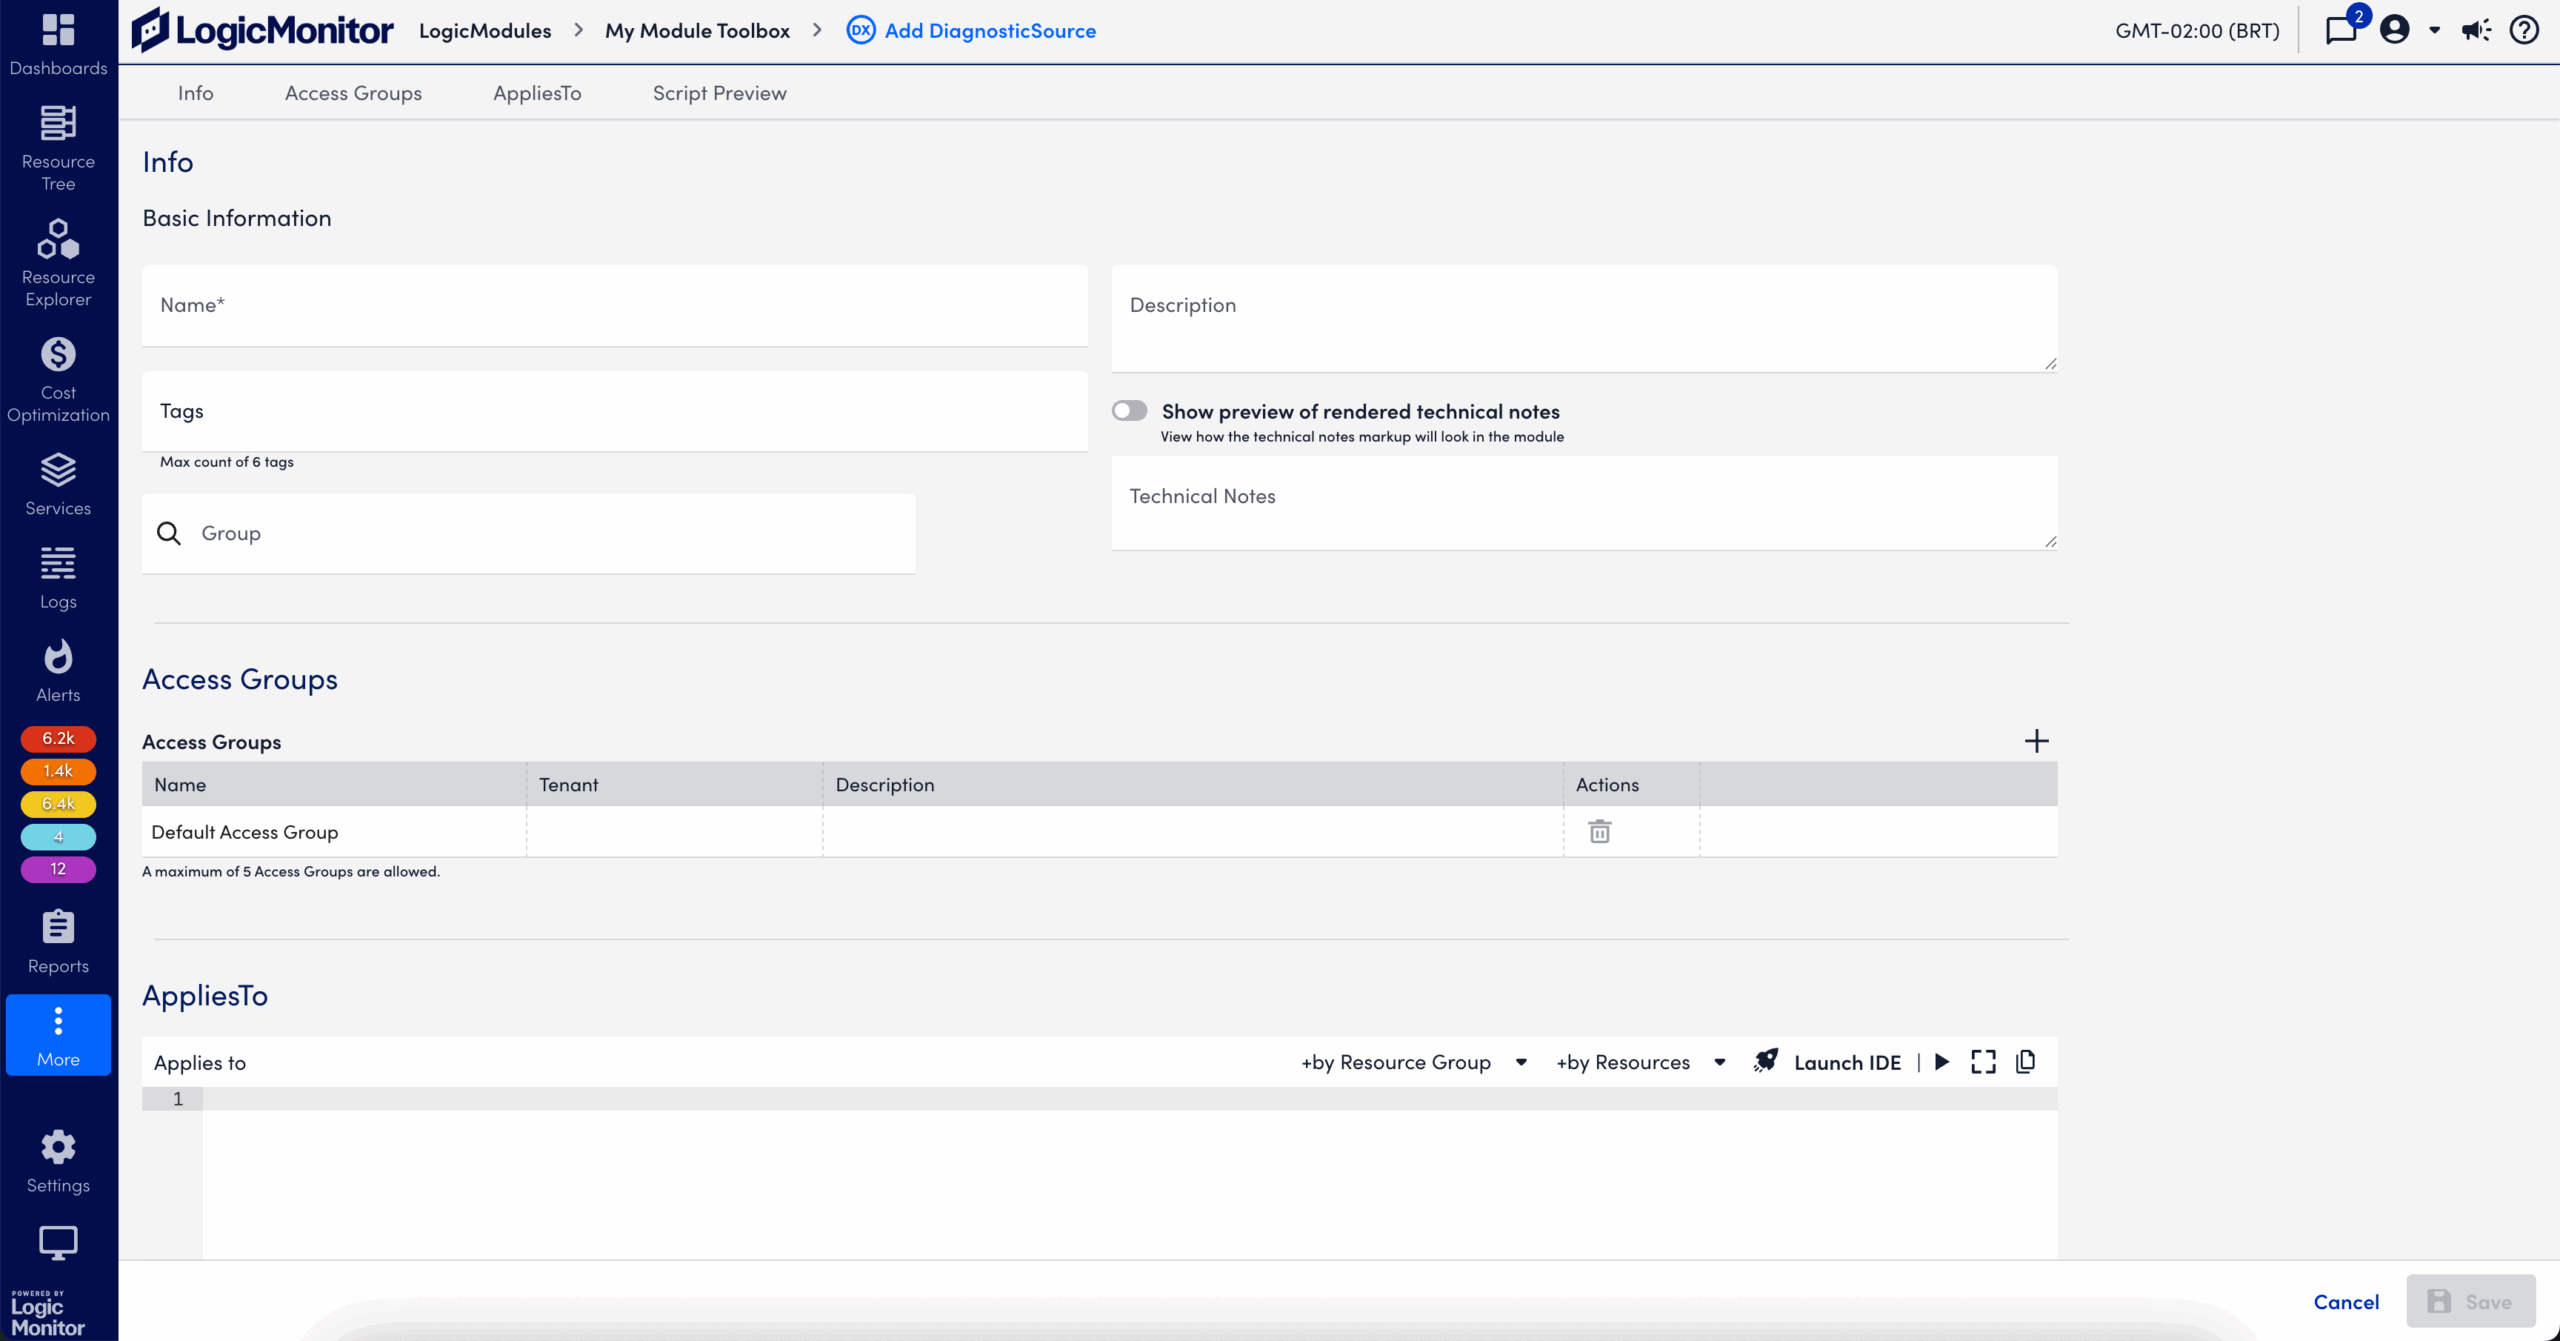Navigate to the Alerts section
The height and width of the screenshot is (1341, 2560).
(x=57, y=667)
